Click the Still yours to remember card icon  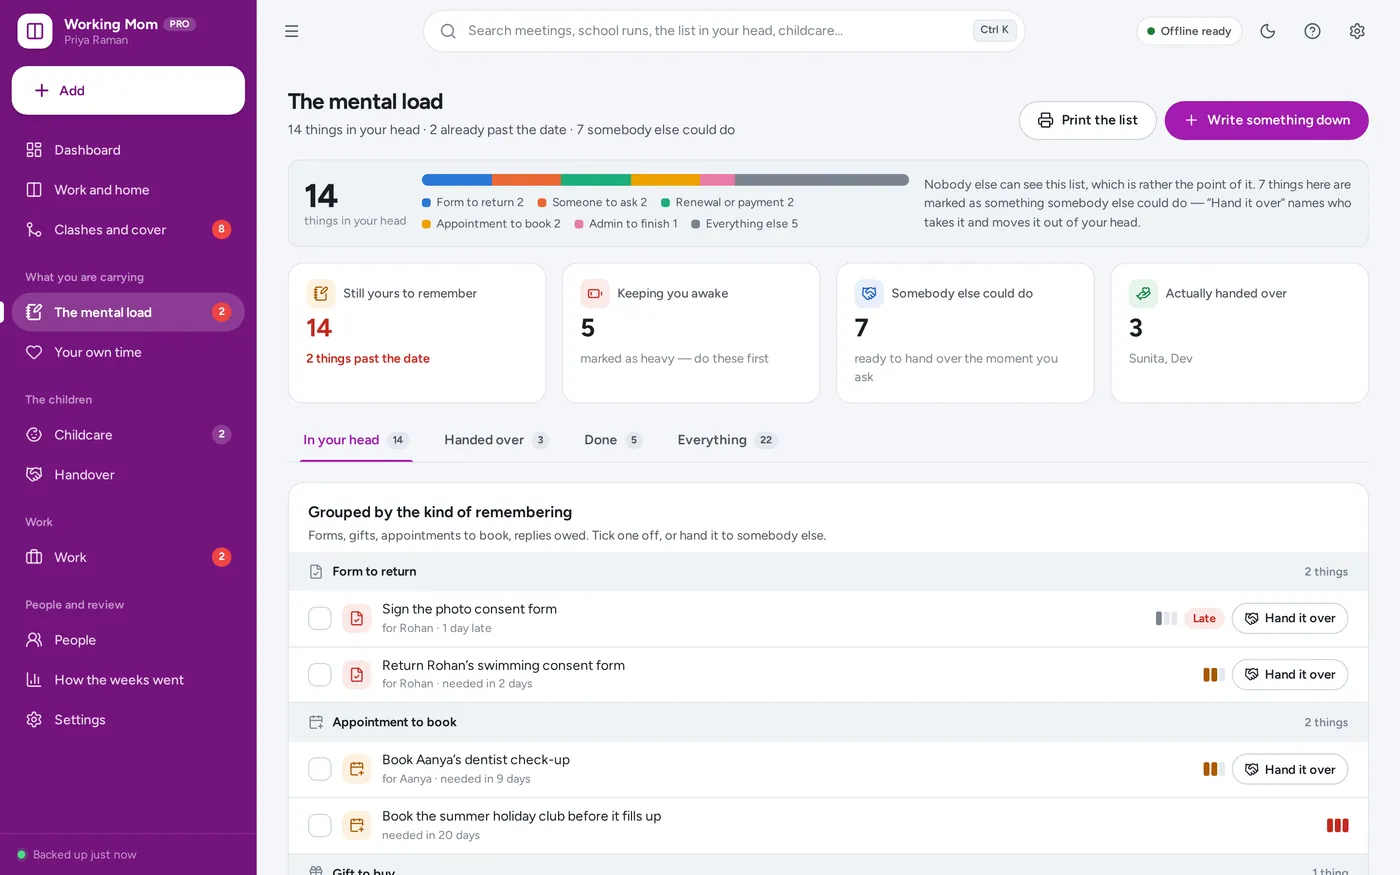321,293
